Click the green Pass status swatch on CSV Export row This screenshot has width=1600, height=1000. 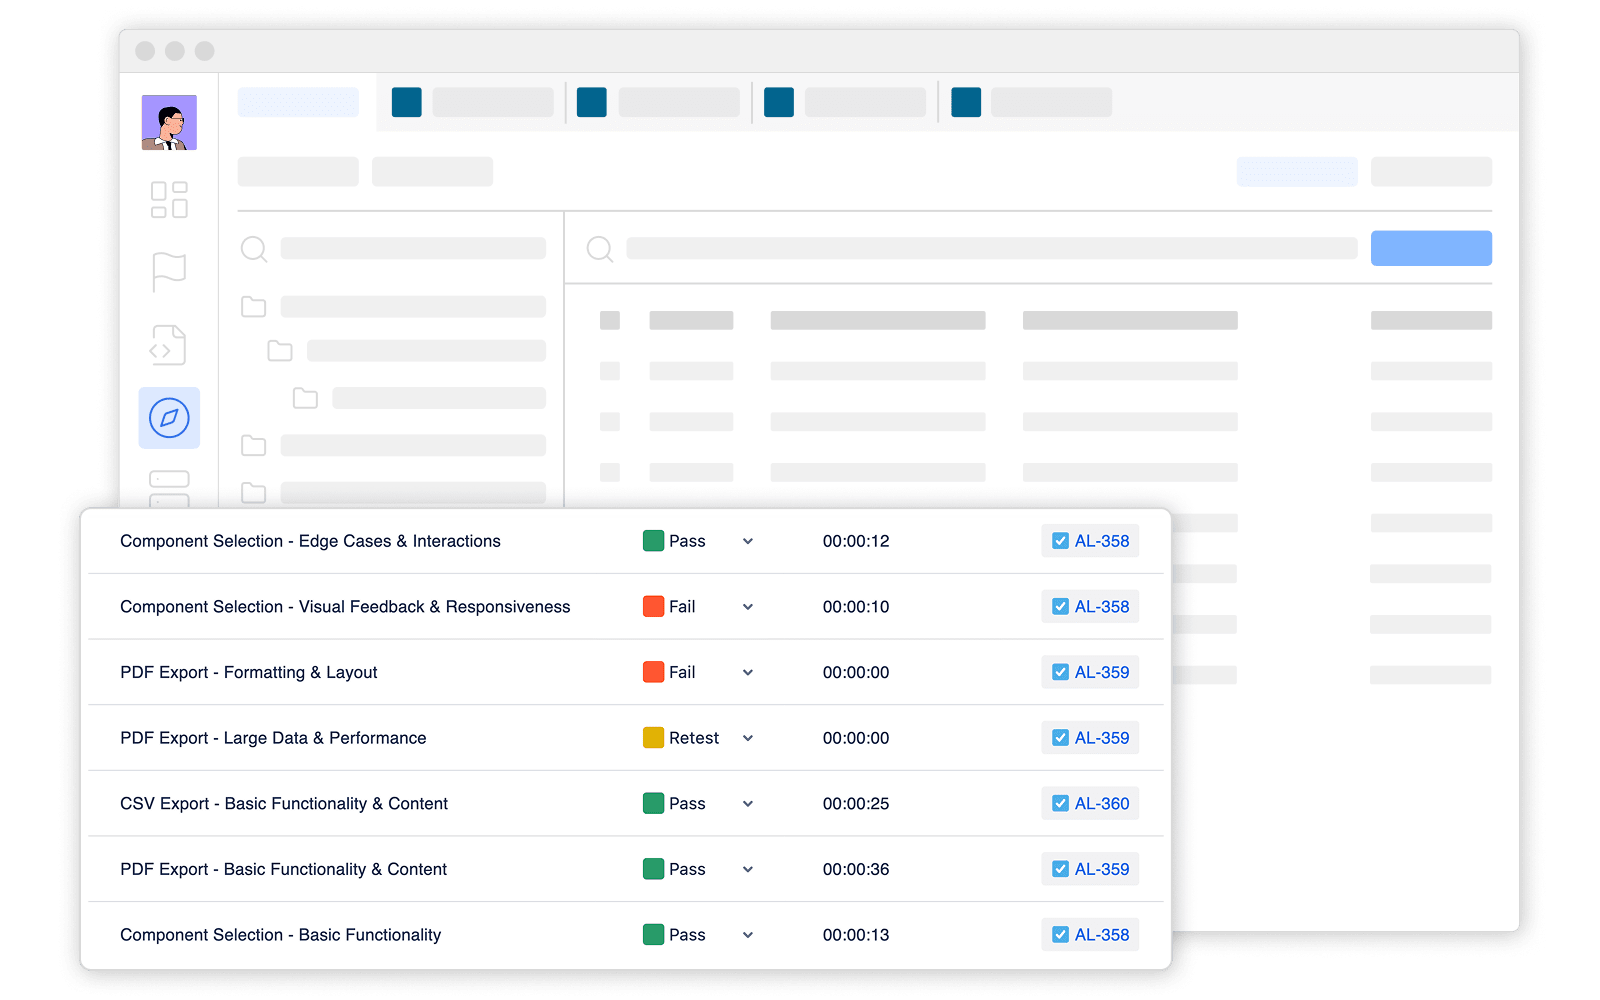coord(653,803)
